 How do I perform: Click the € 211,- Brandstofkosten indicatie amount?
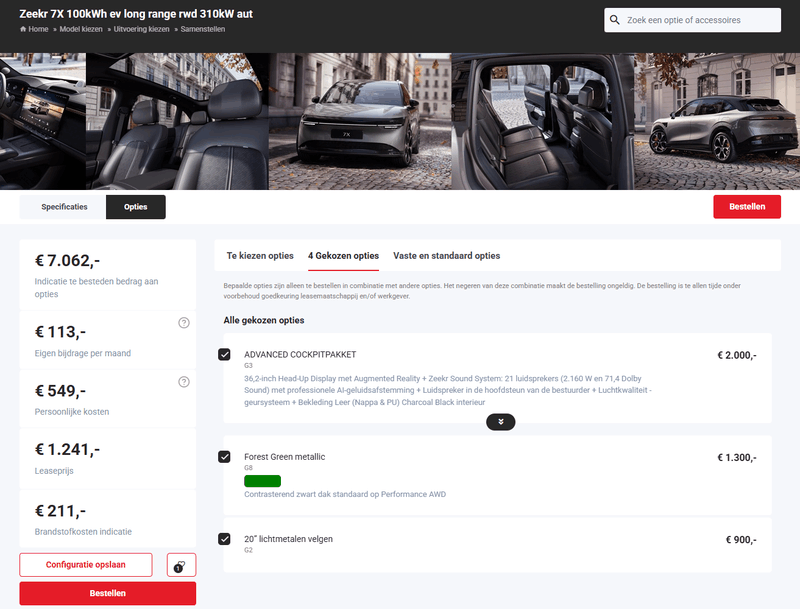60,511
